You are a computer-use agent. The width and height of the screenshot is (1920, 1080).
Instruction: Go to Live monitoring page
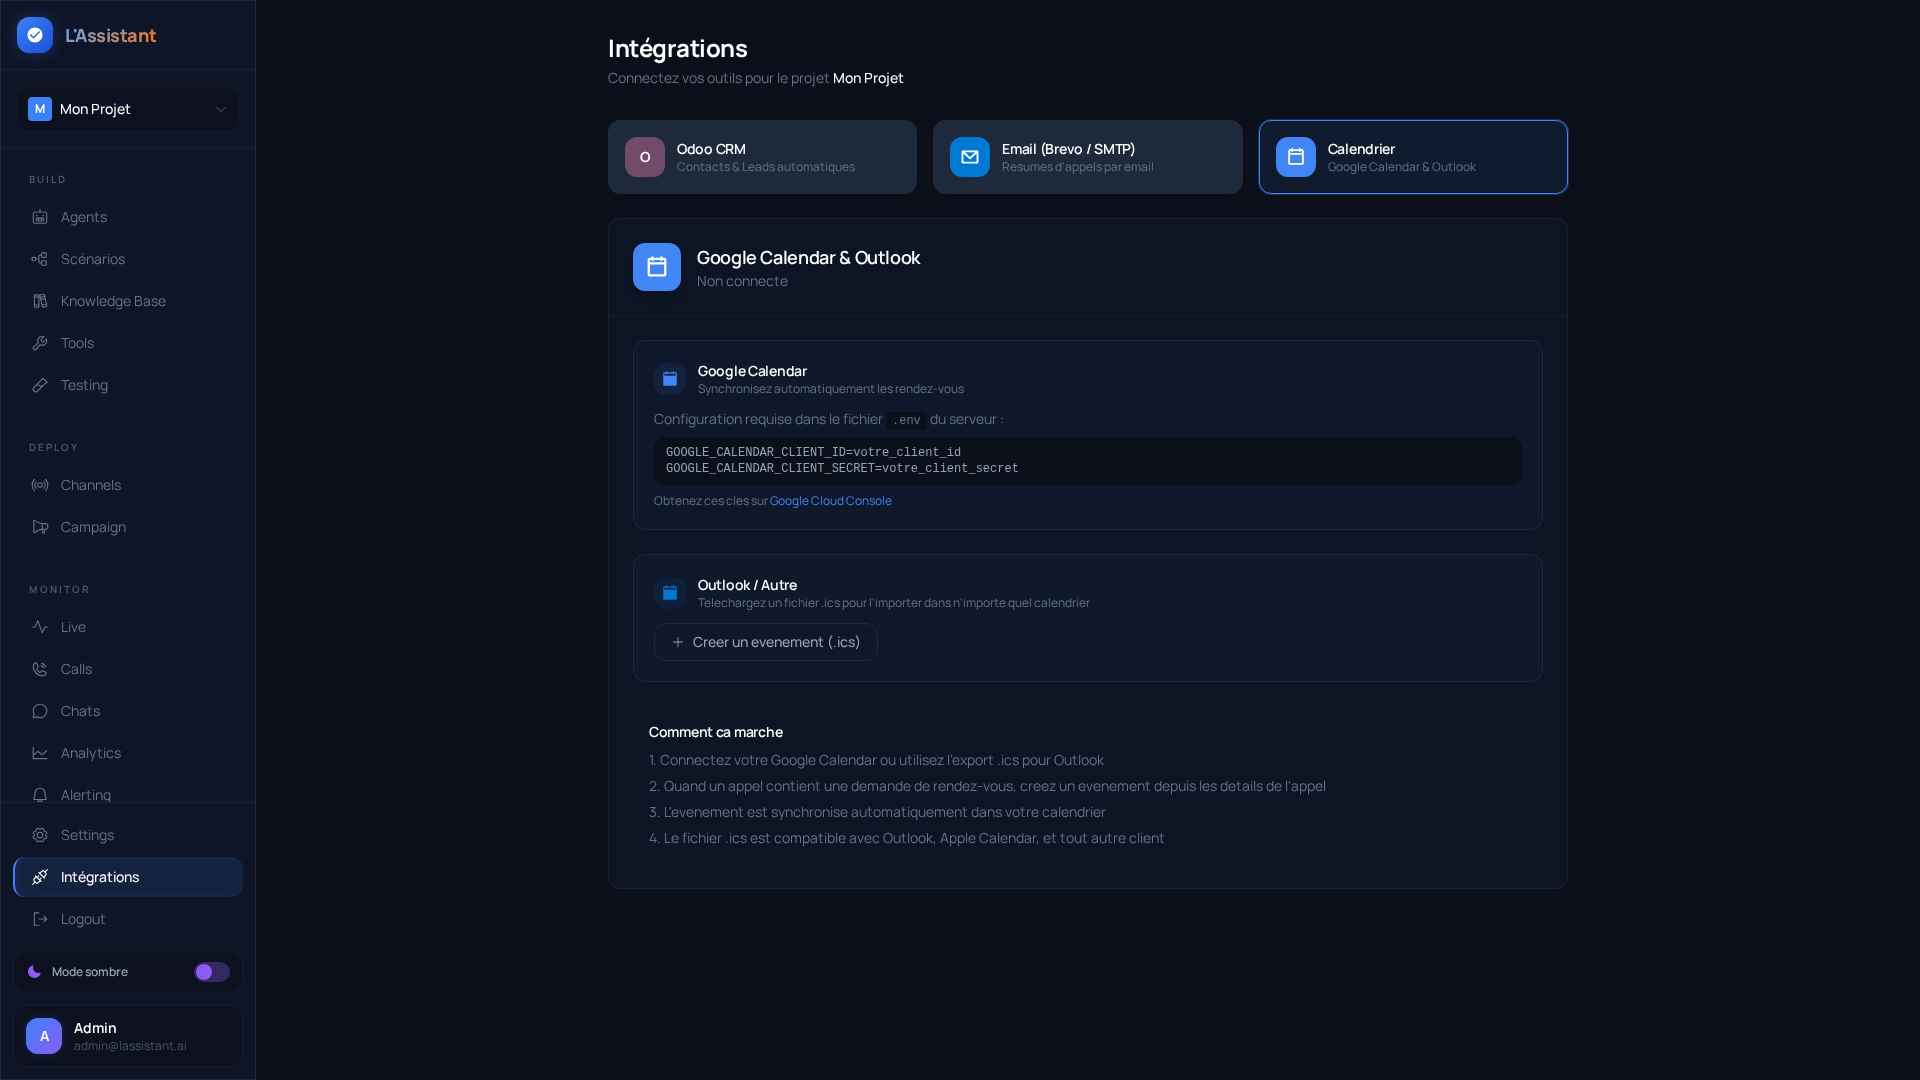pyautogui.click(x=73, y=627)
